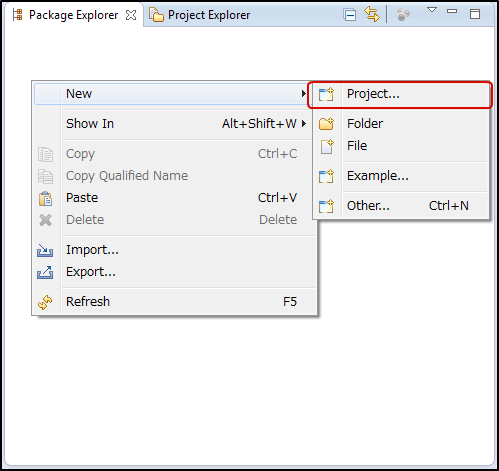499x471 pixels.
Task: Click the Other wizard icon
Action: [x=326, y=206]
